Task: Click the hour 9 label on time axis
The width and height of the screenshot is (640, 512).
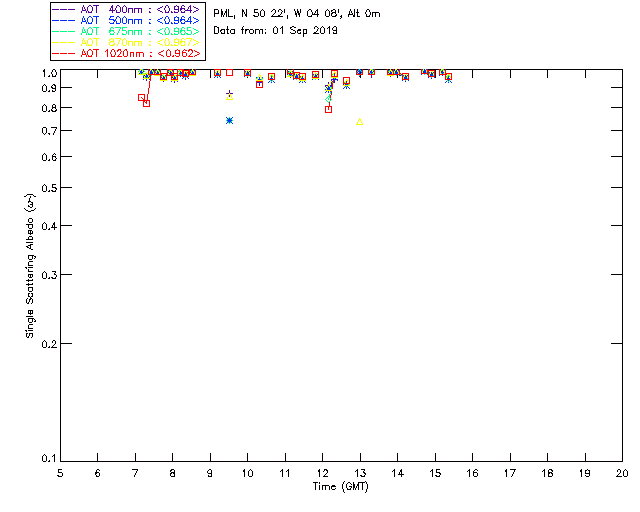Action: [210, 473]
